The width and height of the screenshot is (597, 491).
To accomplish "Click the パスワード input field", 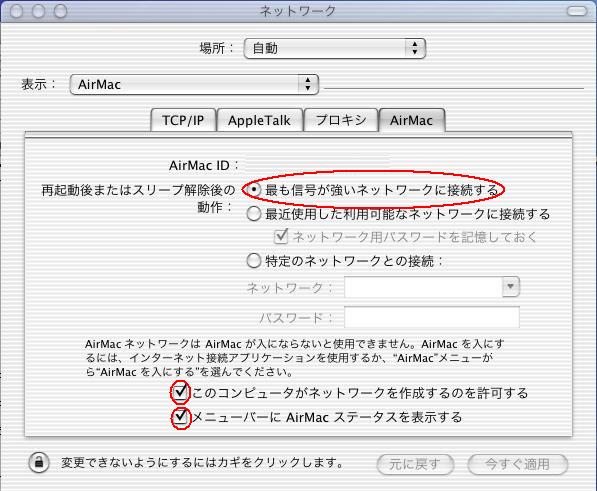I will (x=432, y=317).
